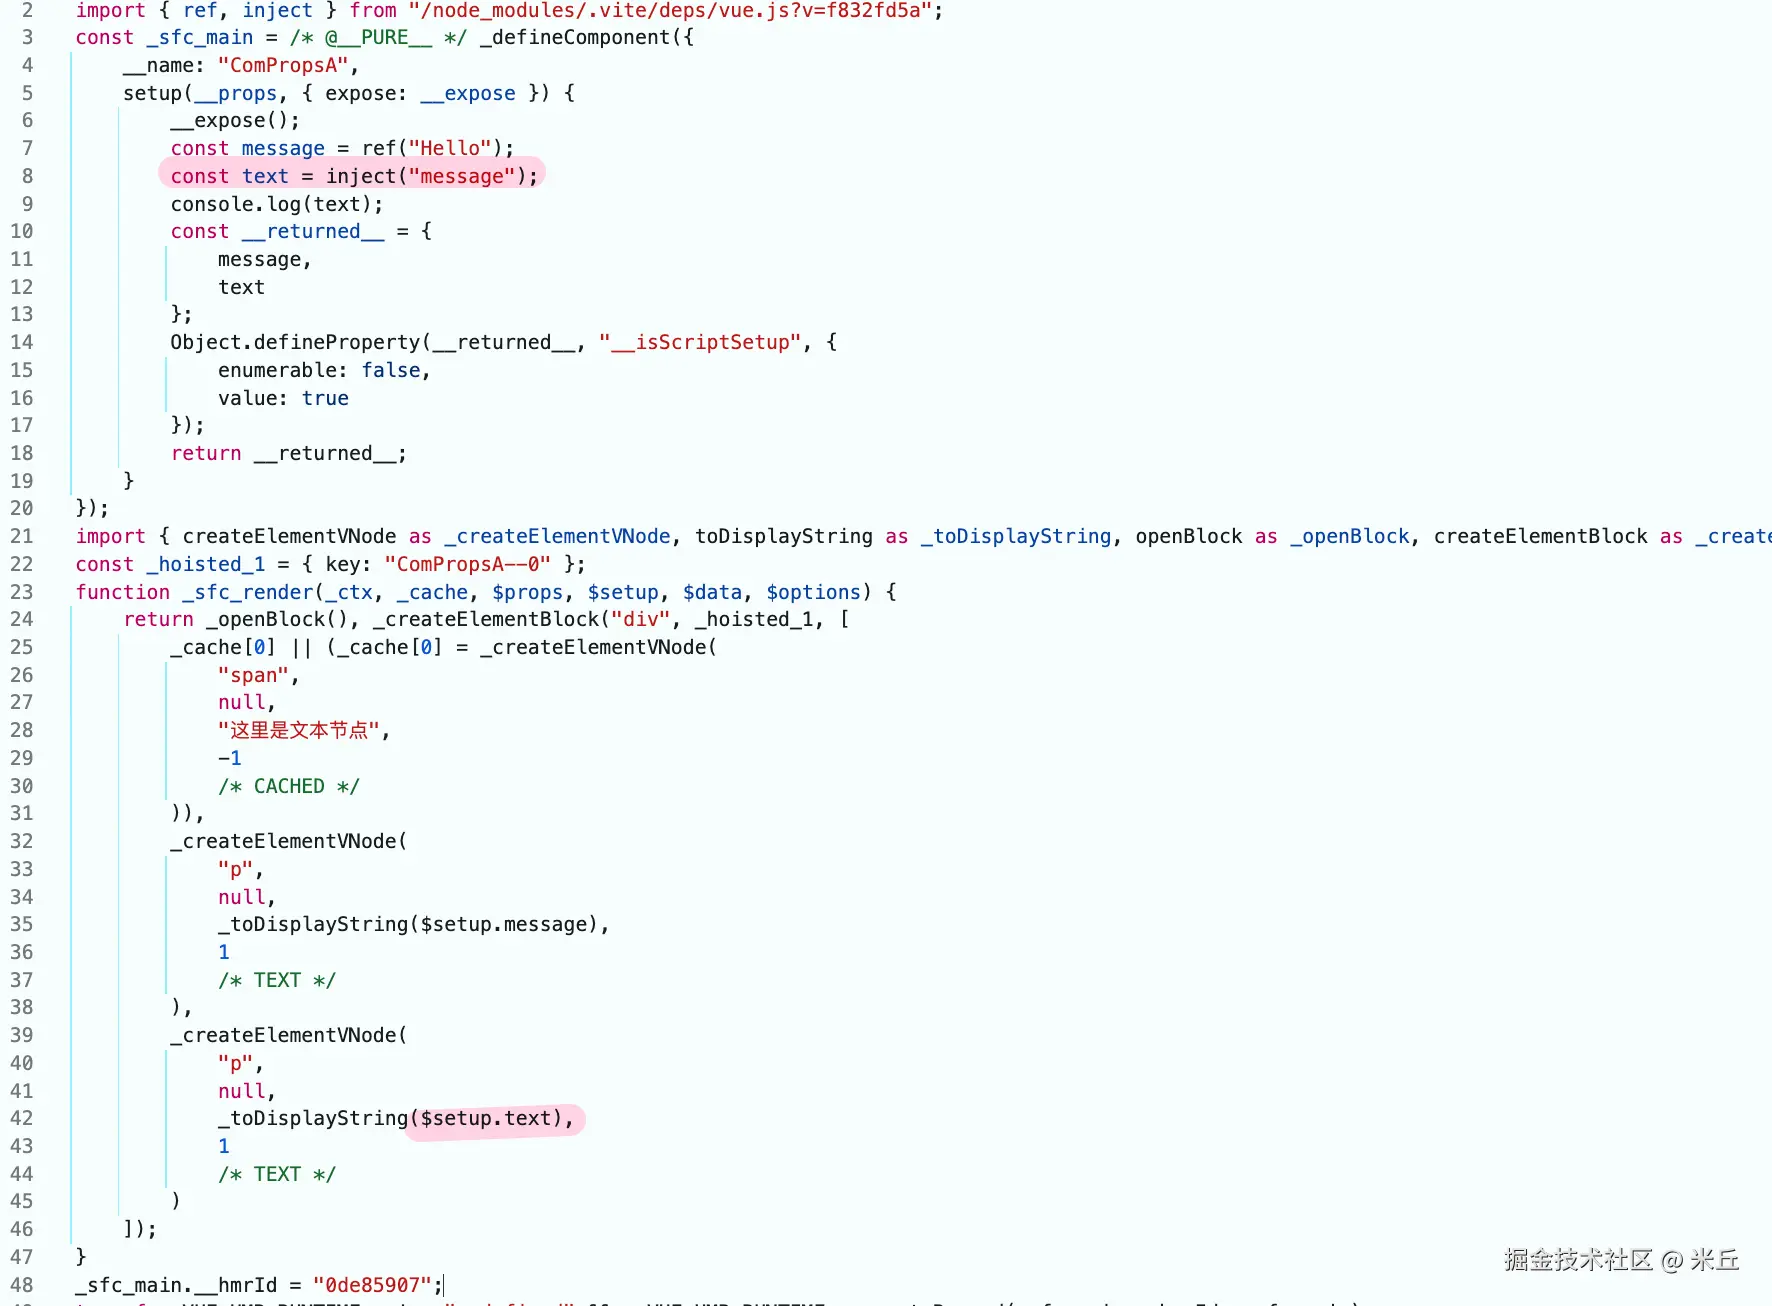Click the $options parameter on line 23
1772x1306 pixels.
click(x=813, y=592)
